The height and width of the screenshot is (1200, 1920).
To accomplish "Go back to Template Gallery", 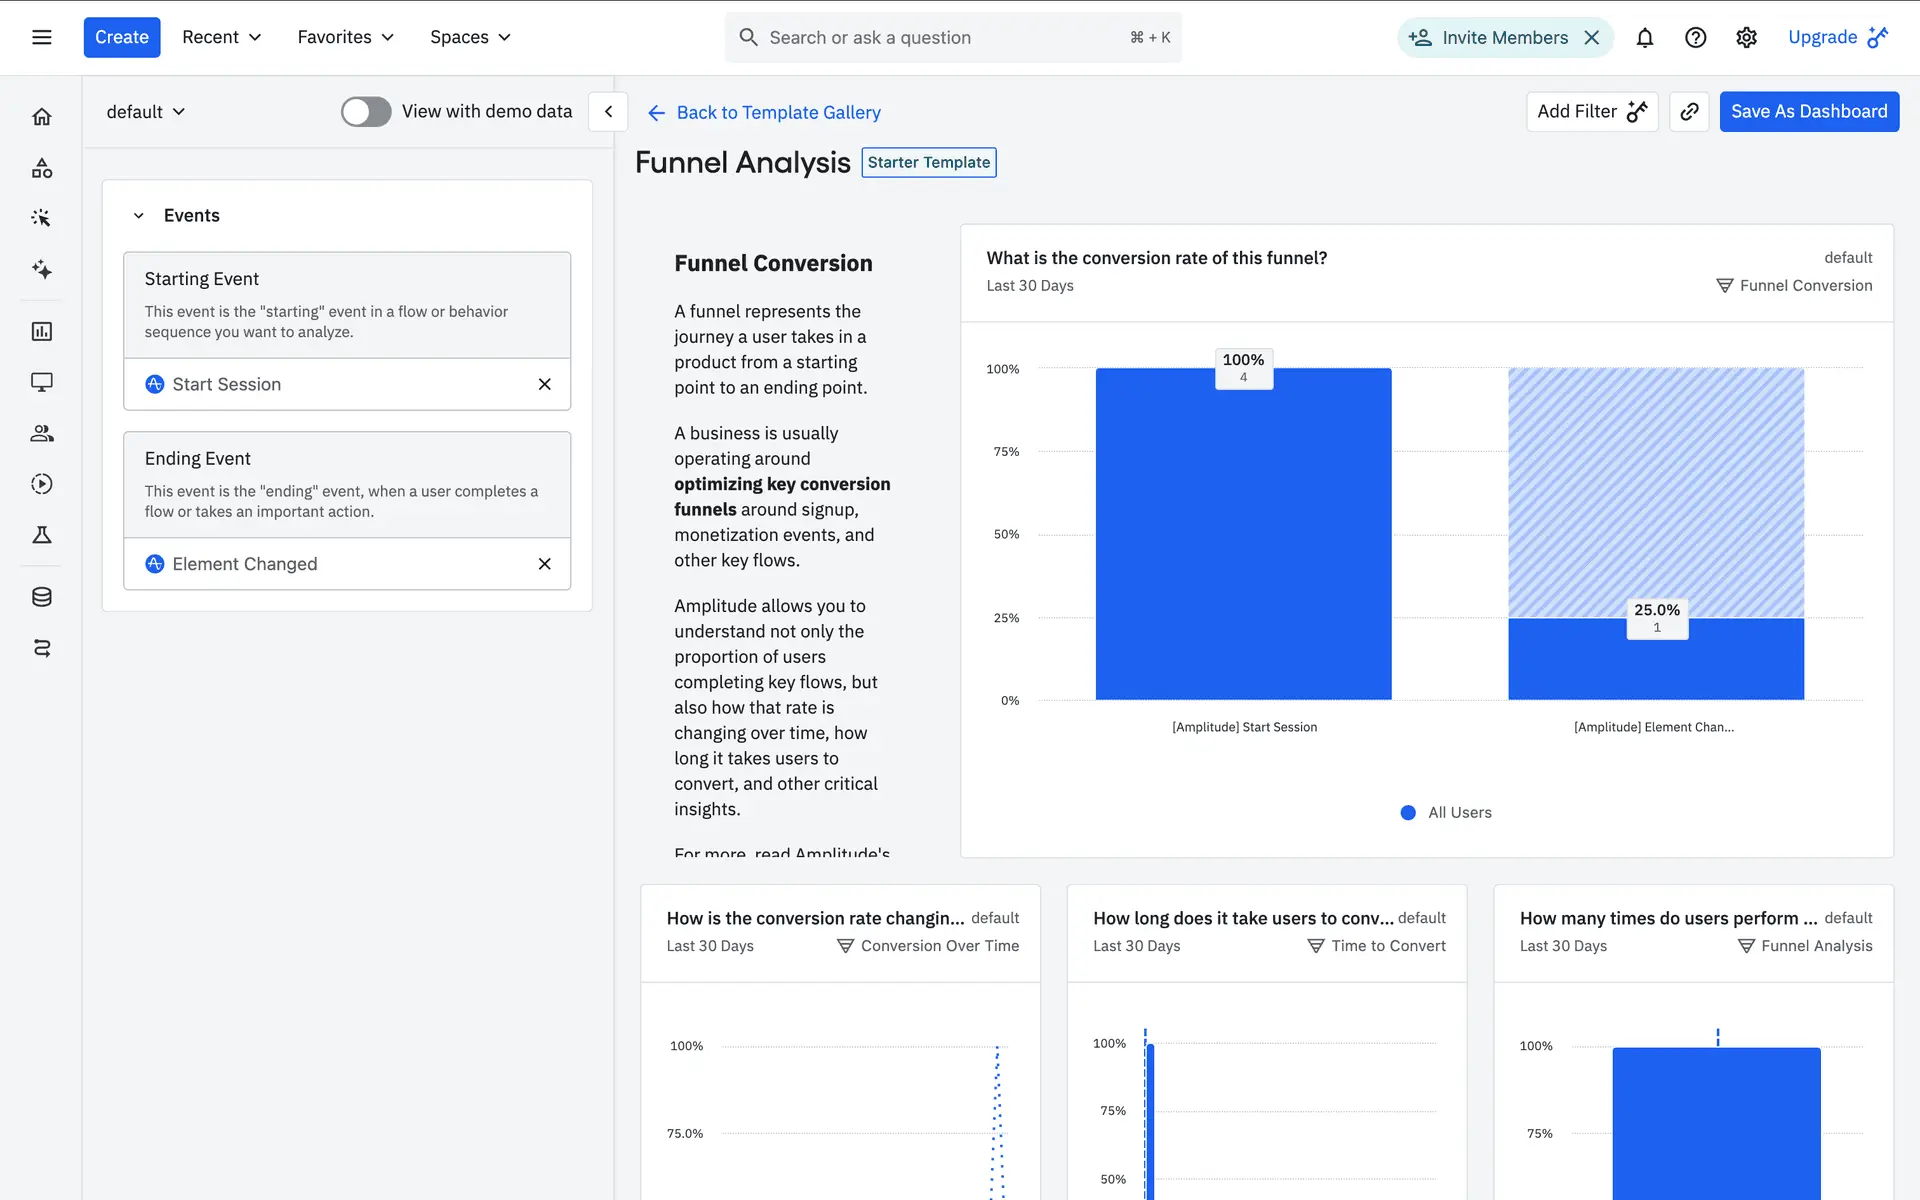I will click(764, 113).
